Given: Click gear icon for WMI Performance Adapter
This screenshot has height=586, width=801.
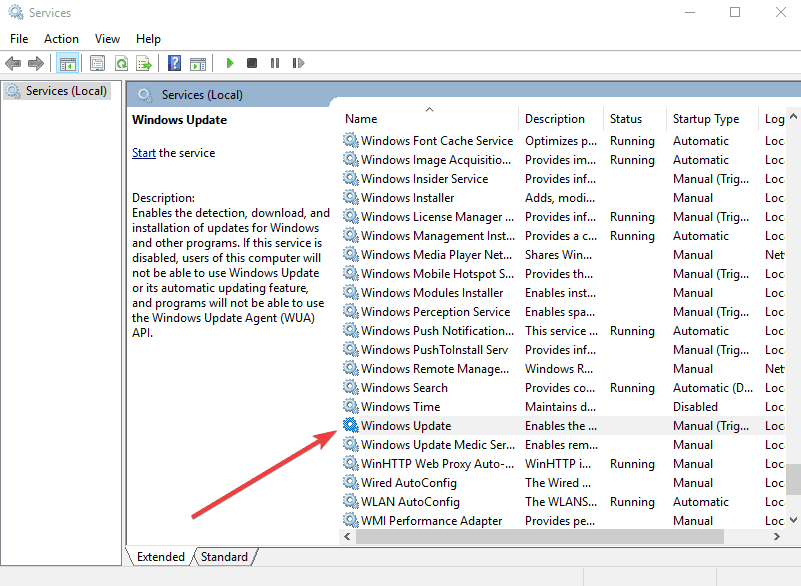Looking at the screenshot, I should click(350, 520).
